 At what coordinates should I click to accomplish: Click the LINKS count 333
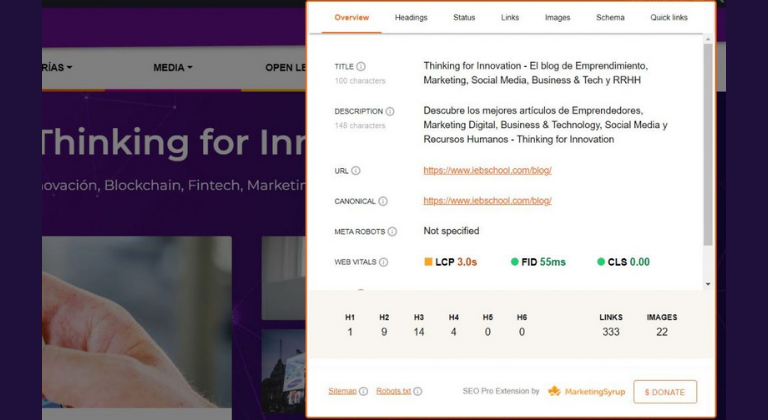tap(611, 332)
